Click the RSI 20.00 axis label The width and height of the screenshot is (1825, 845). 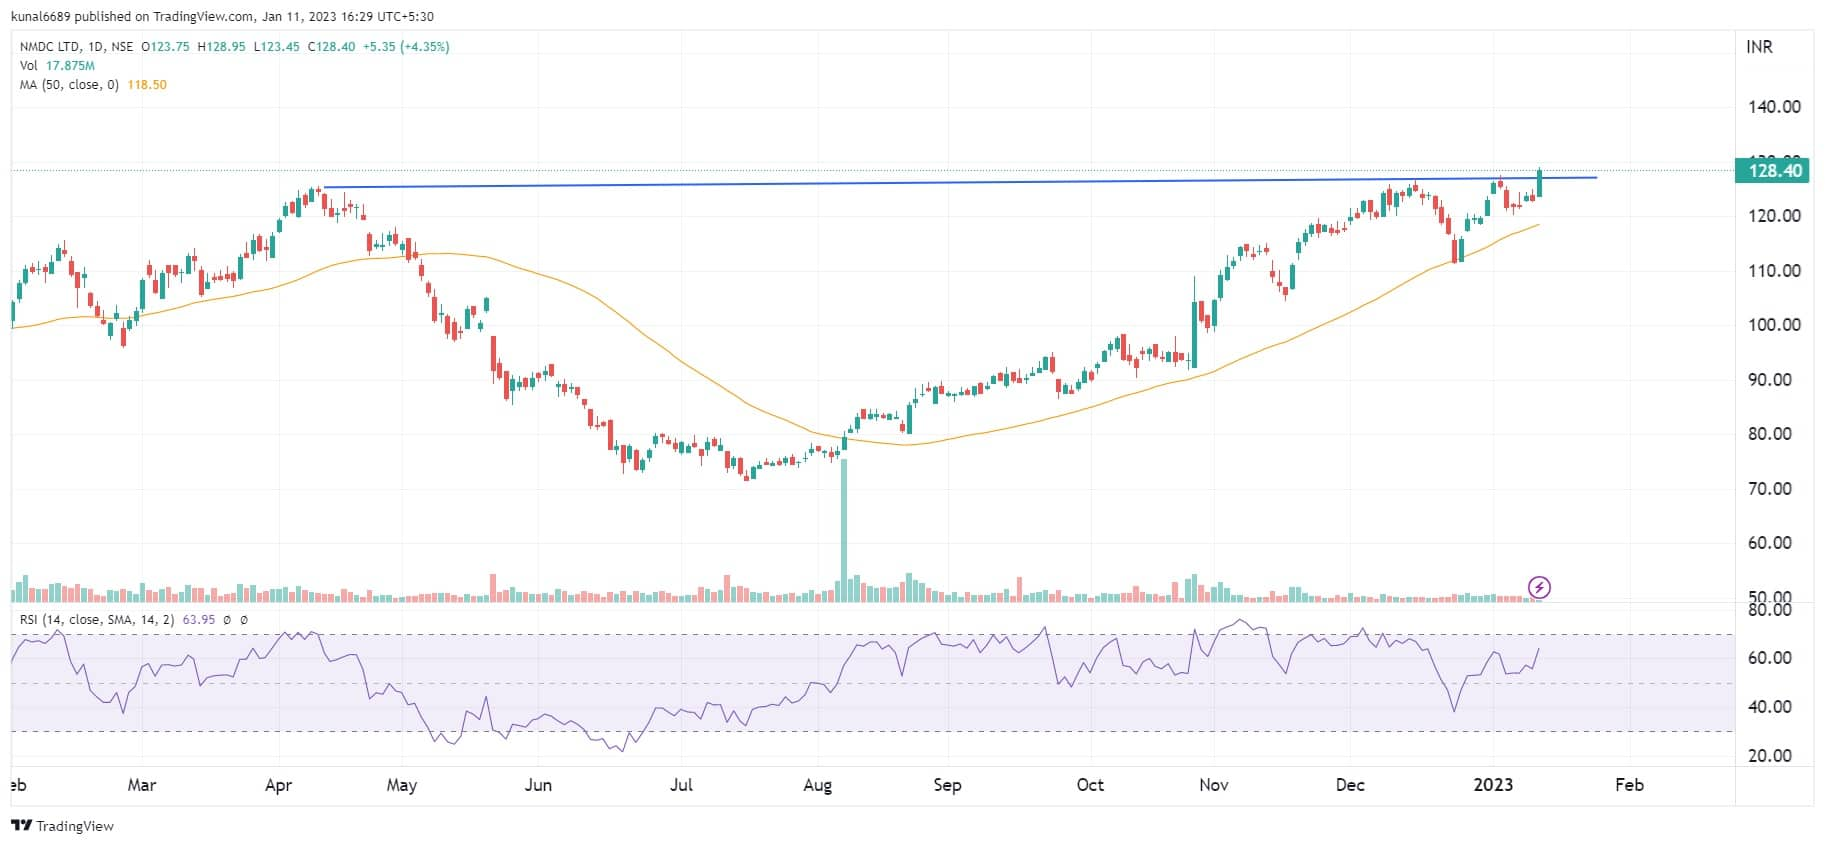click(1770, 756)
